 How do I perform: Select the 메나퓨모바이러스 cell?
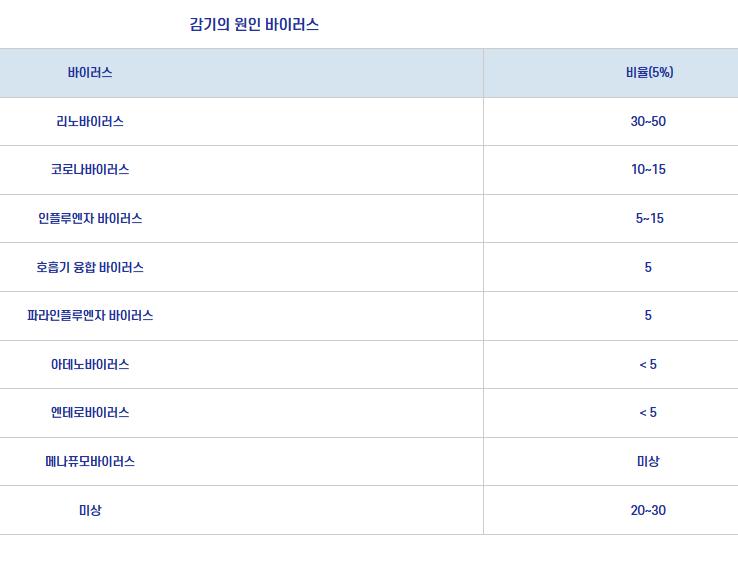(90, 461)
